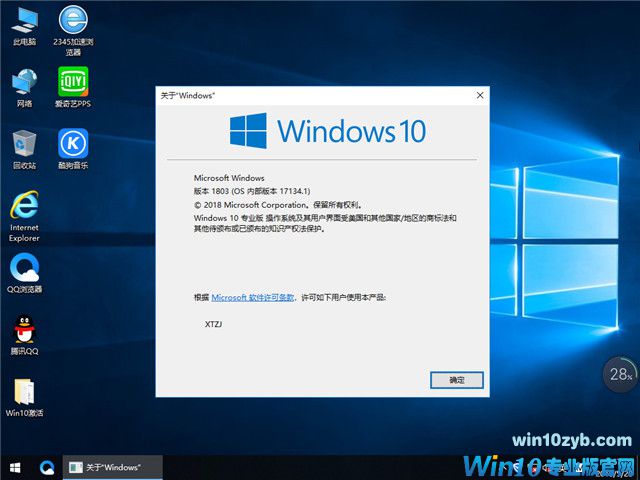This screenshot has width=640, height=480.
Task: Launch 酷狗音乐 music player icon
Action: [x=73, y=149]
